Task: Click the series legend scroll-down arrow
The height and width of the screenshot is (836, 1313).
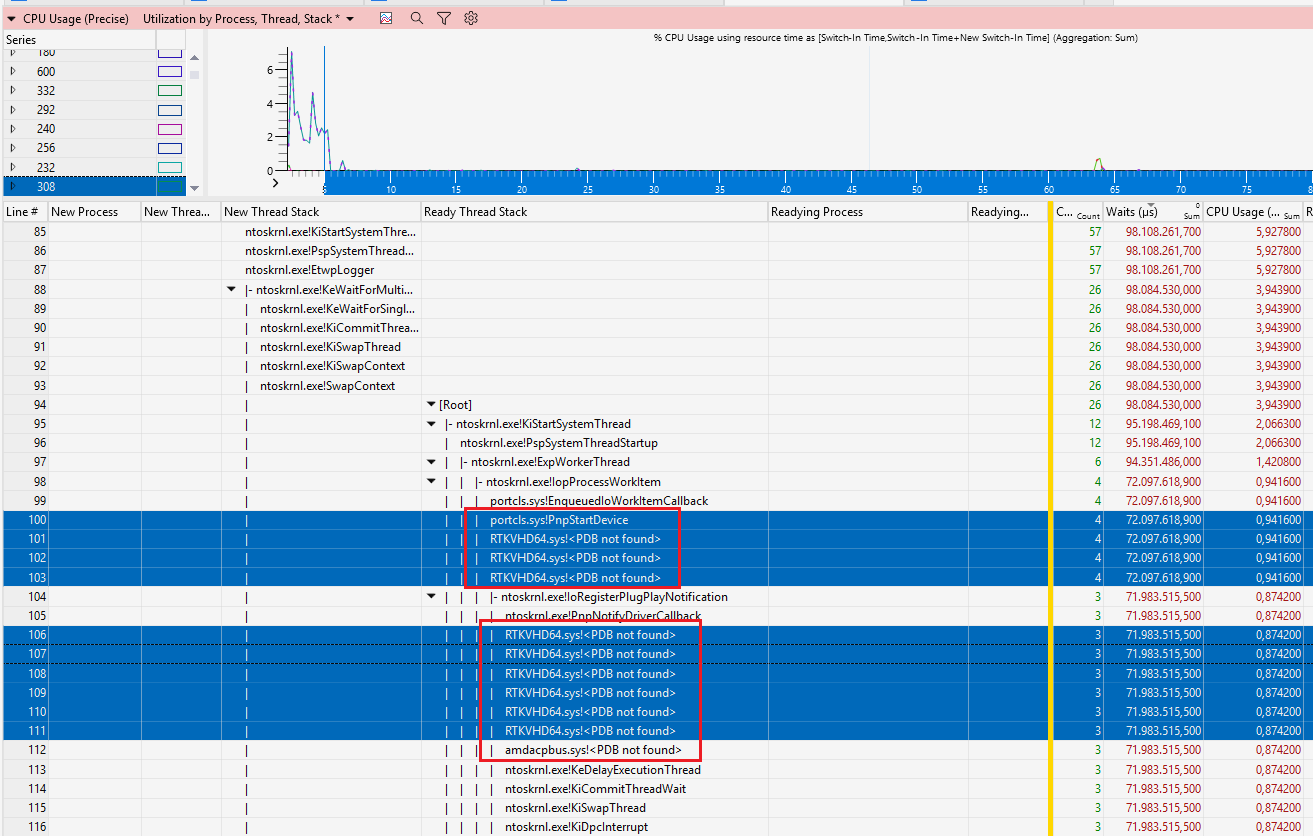Action: pyautogui.click(x=194, y=188)
